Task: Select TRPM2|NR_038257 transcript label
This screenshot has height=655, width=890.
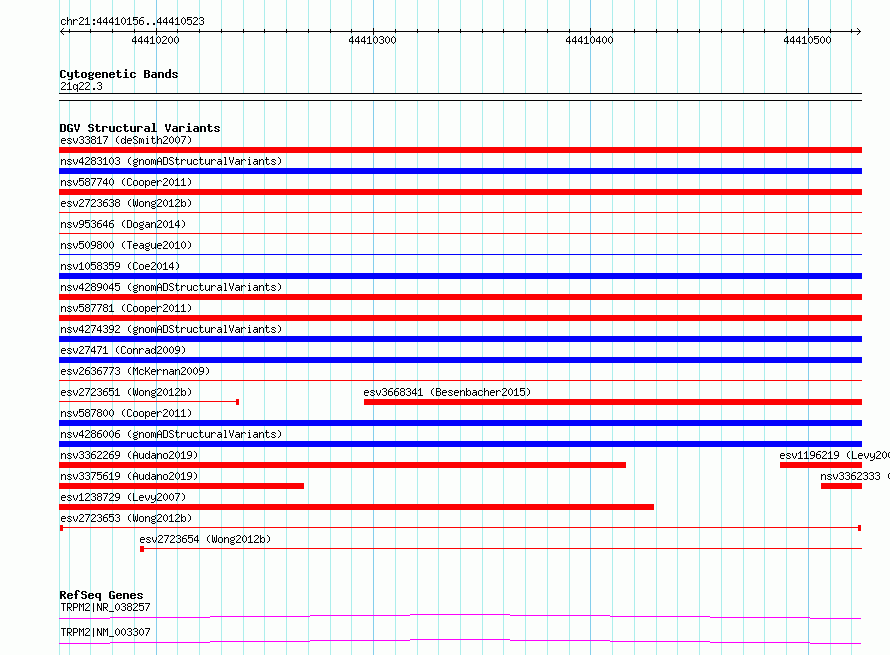Action: [x=105, y=607]
